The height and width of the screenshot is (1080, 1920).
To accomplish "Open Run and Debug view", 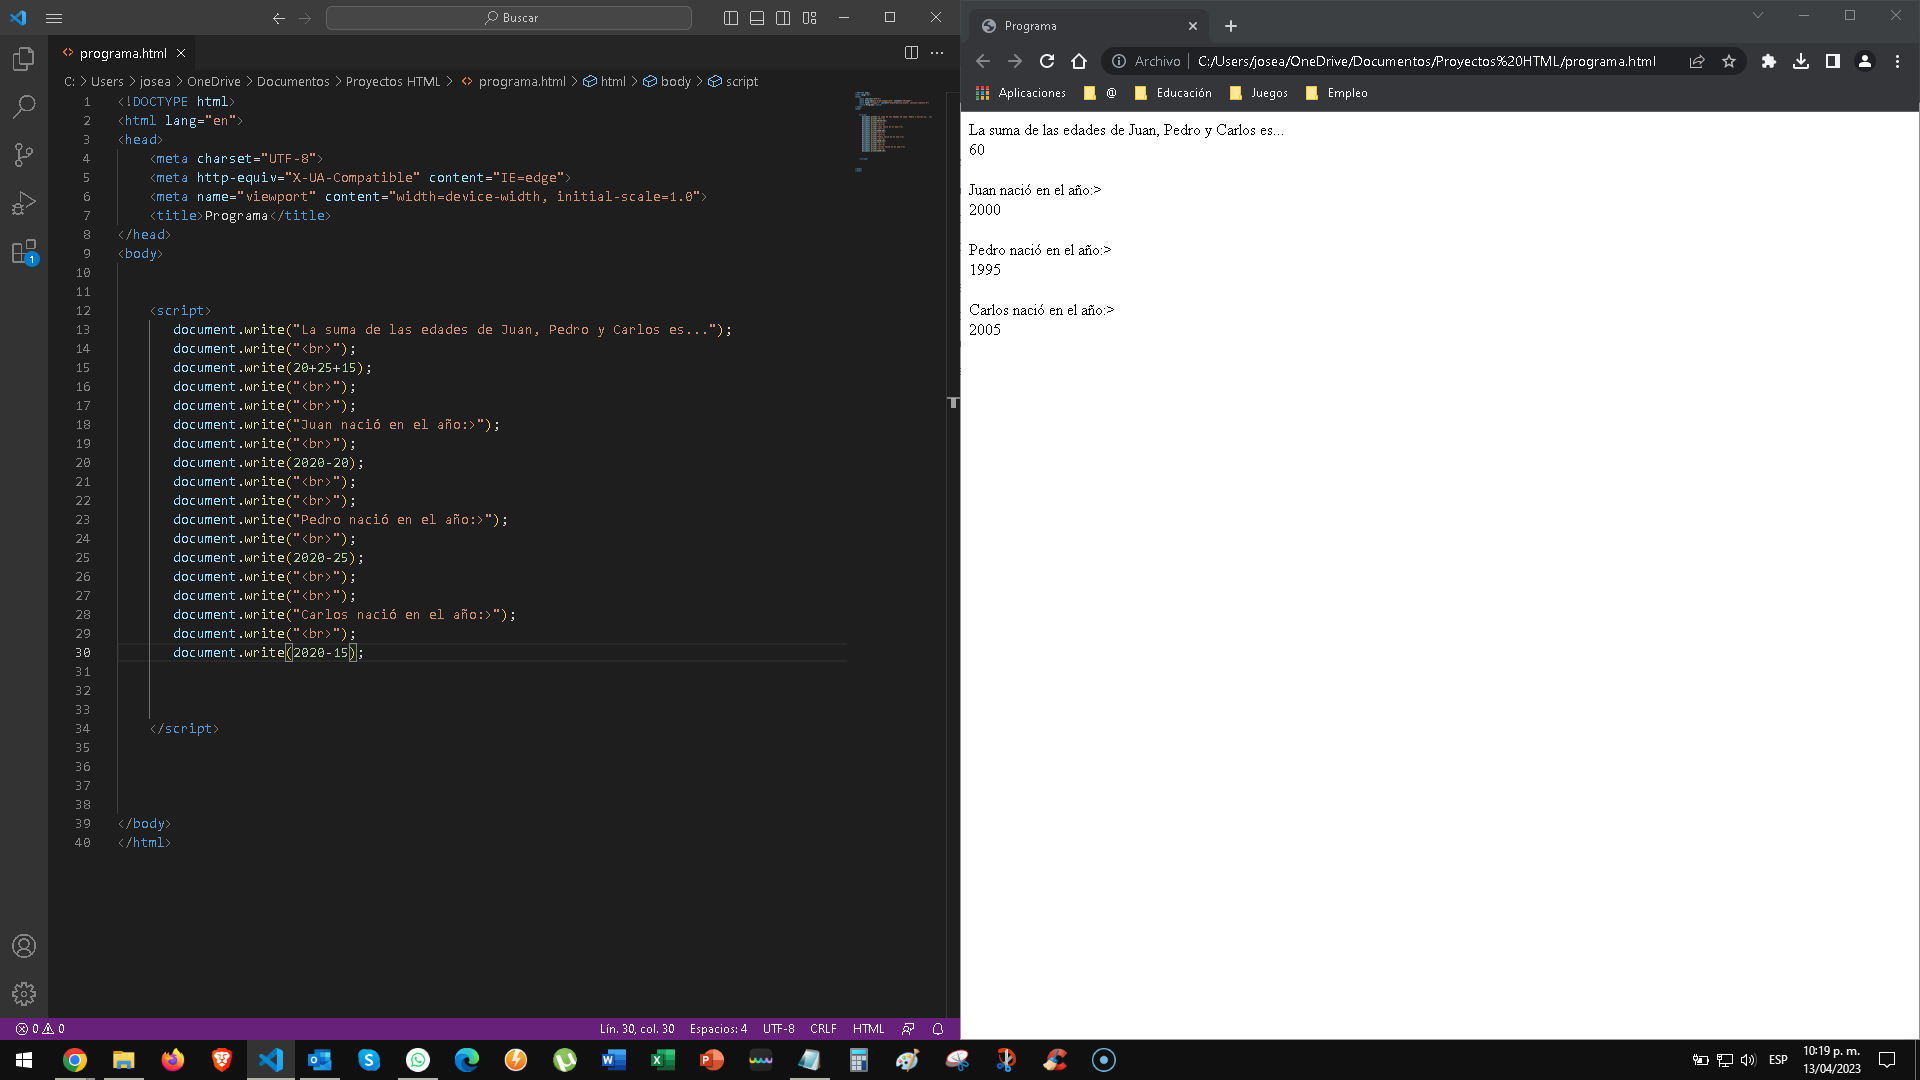I will point(24,203).
